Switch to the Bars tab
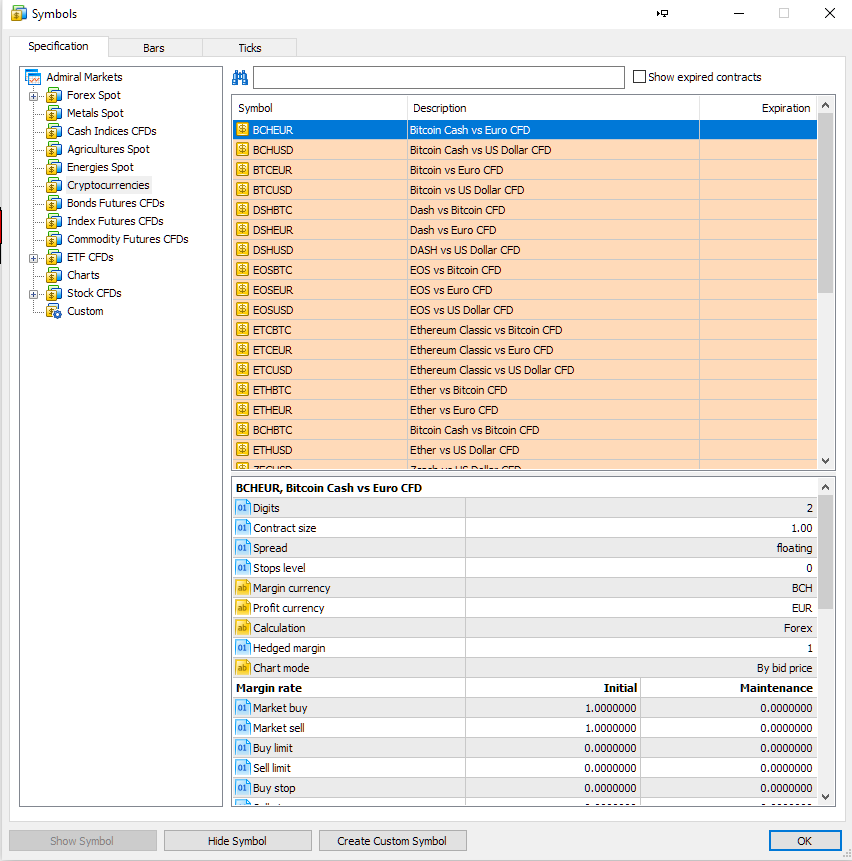The image size is (852, 861). tap(154, 48)
